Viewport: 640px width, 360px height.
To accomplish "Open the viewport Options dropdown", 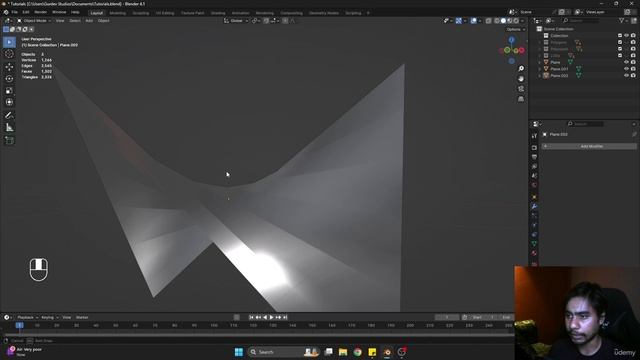I will (516, 29).
